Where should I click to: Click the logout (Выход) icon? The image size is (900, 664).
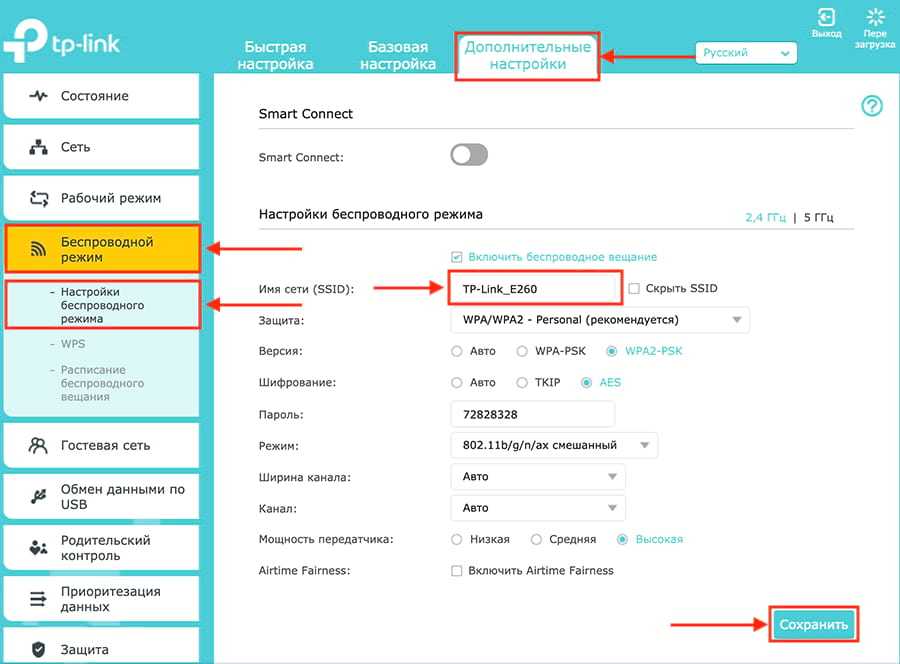click(826, 18)
